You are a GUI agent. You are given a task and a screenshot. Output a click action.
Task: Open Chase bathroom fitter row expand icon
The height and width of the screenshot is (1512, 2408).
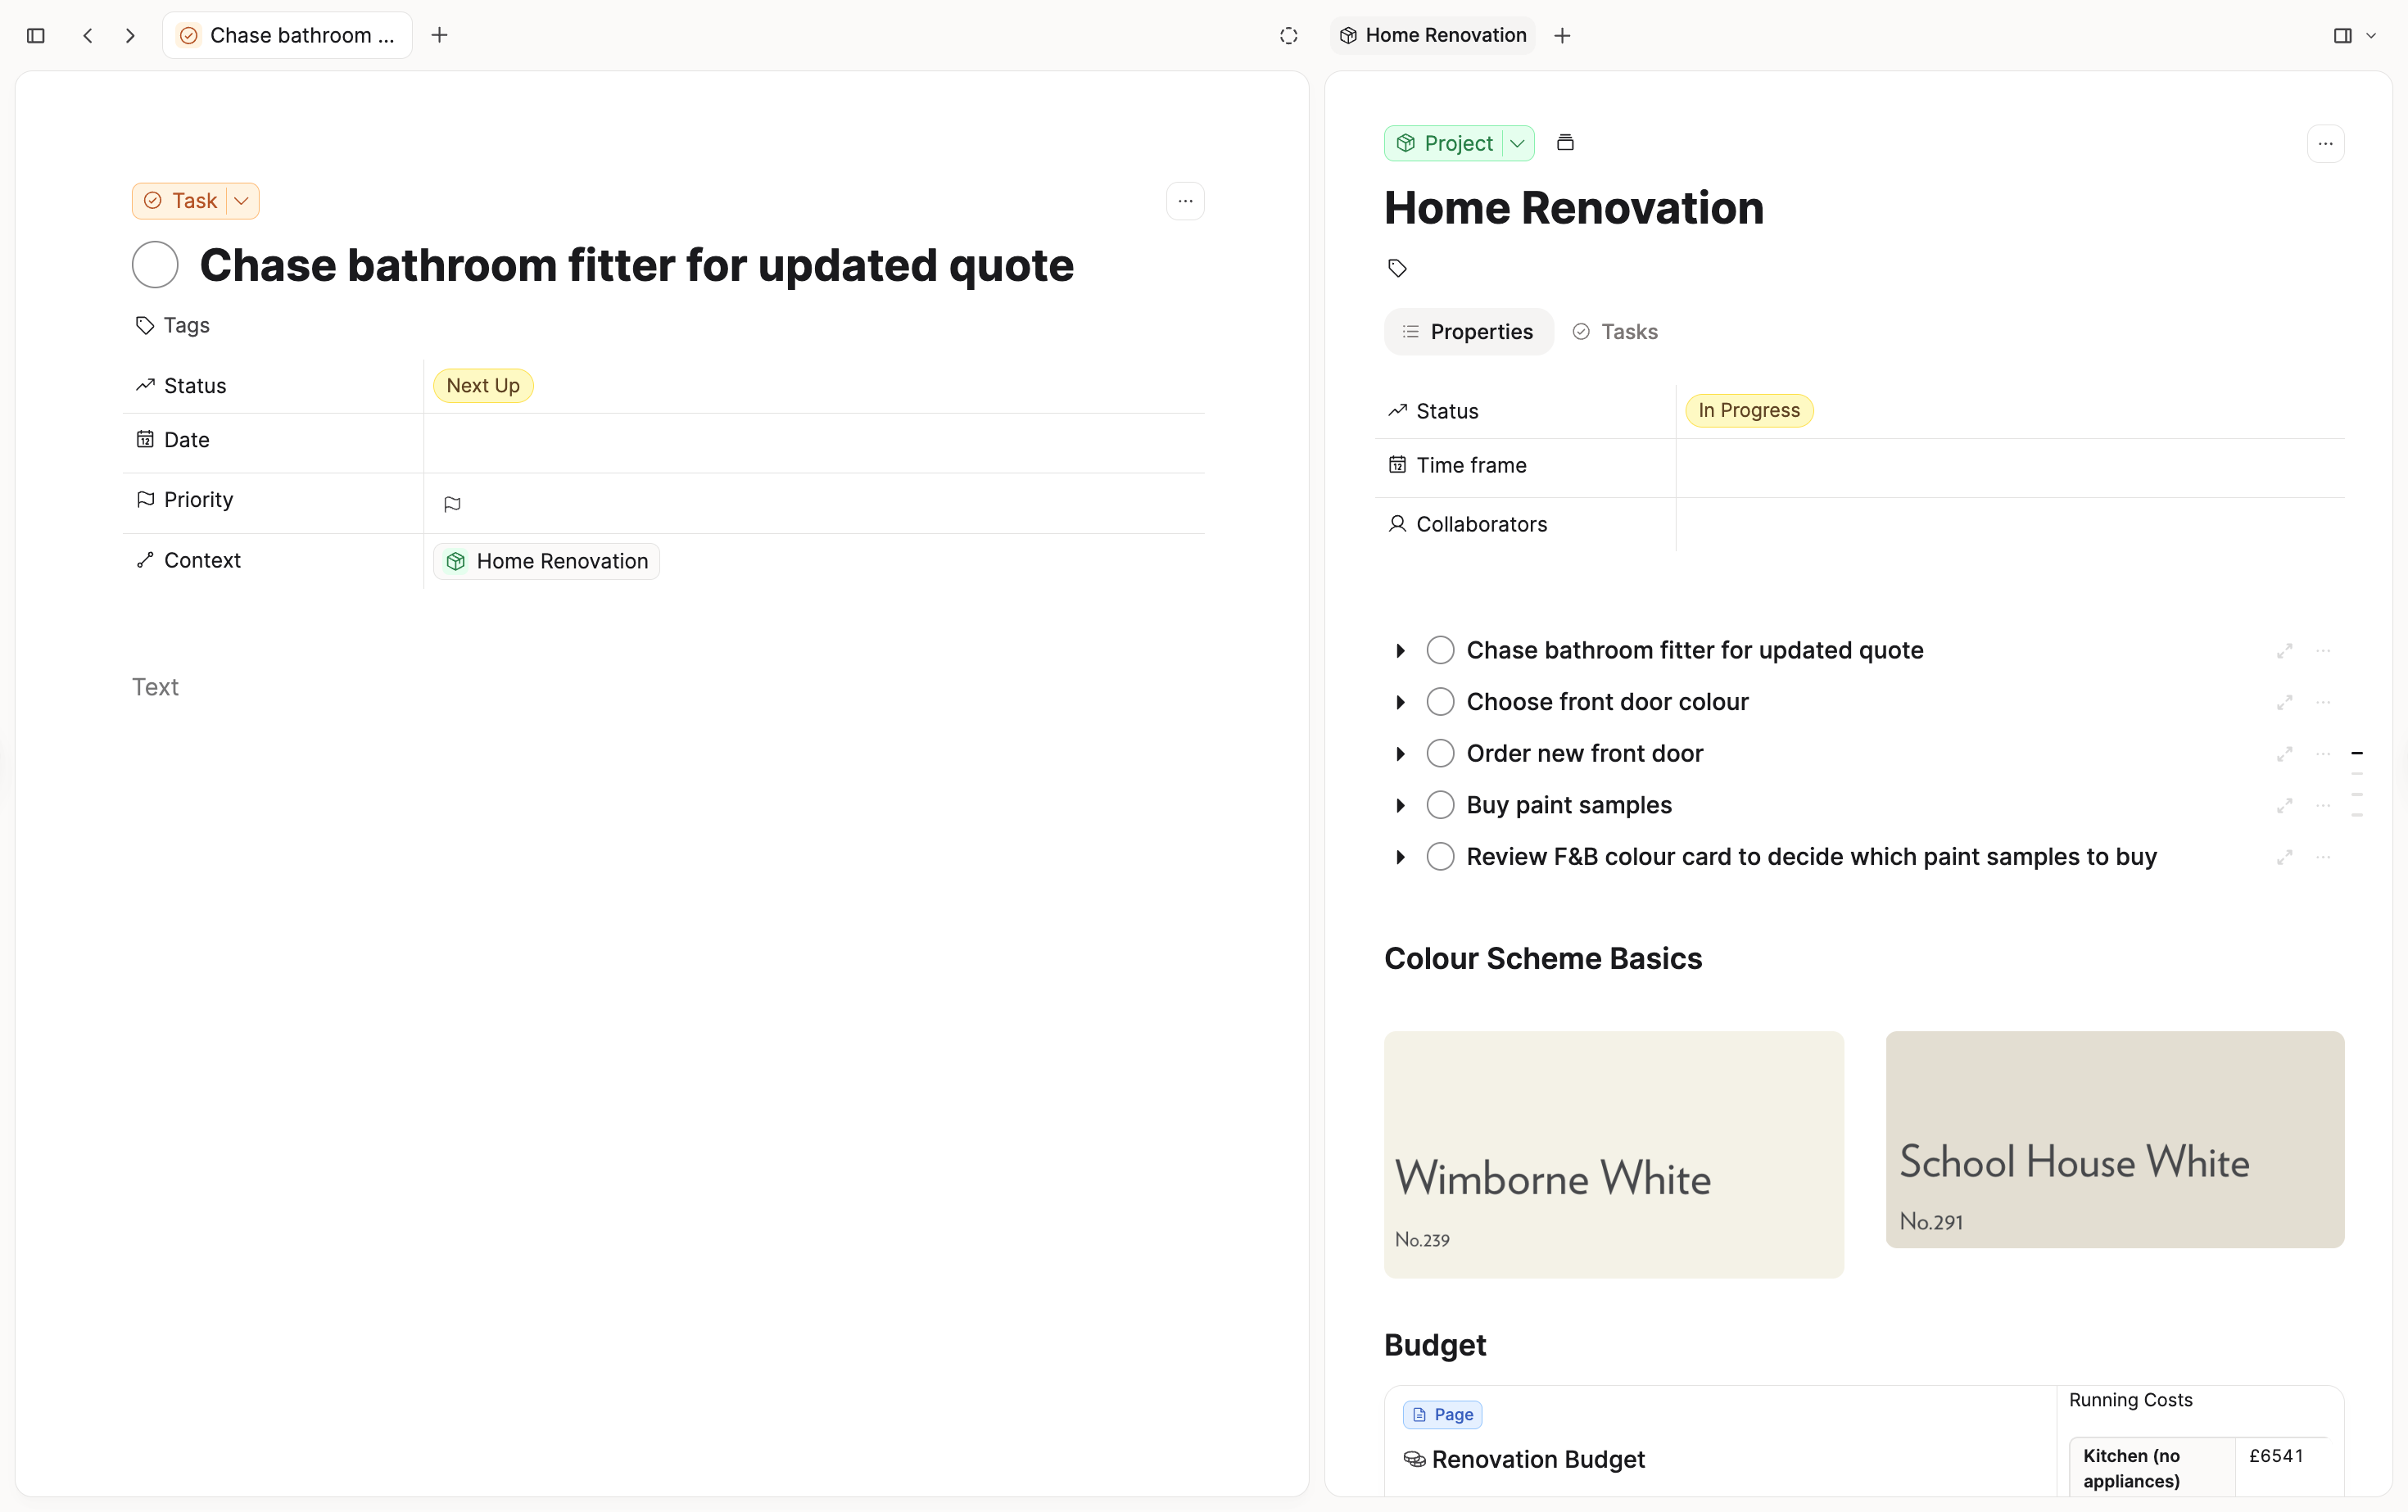click(x=2284, y=651)
